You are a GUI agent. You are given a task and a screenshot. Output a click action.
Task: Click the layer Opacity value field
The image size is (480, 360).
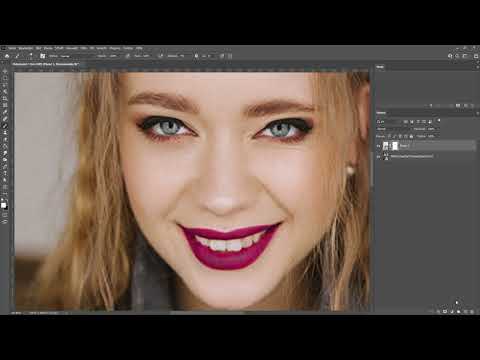pyautogui.click(x=431, y=129)
